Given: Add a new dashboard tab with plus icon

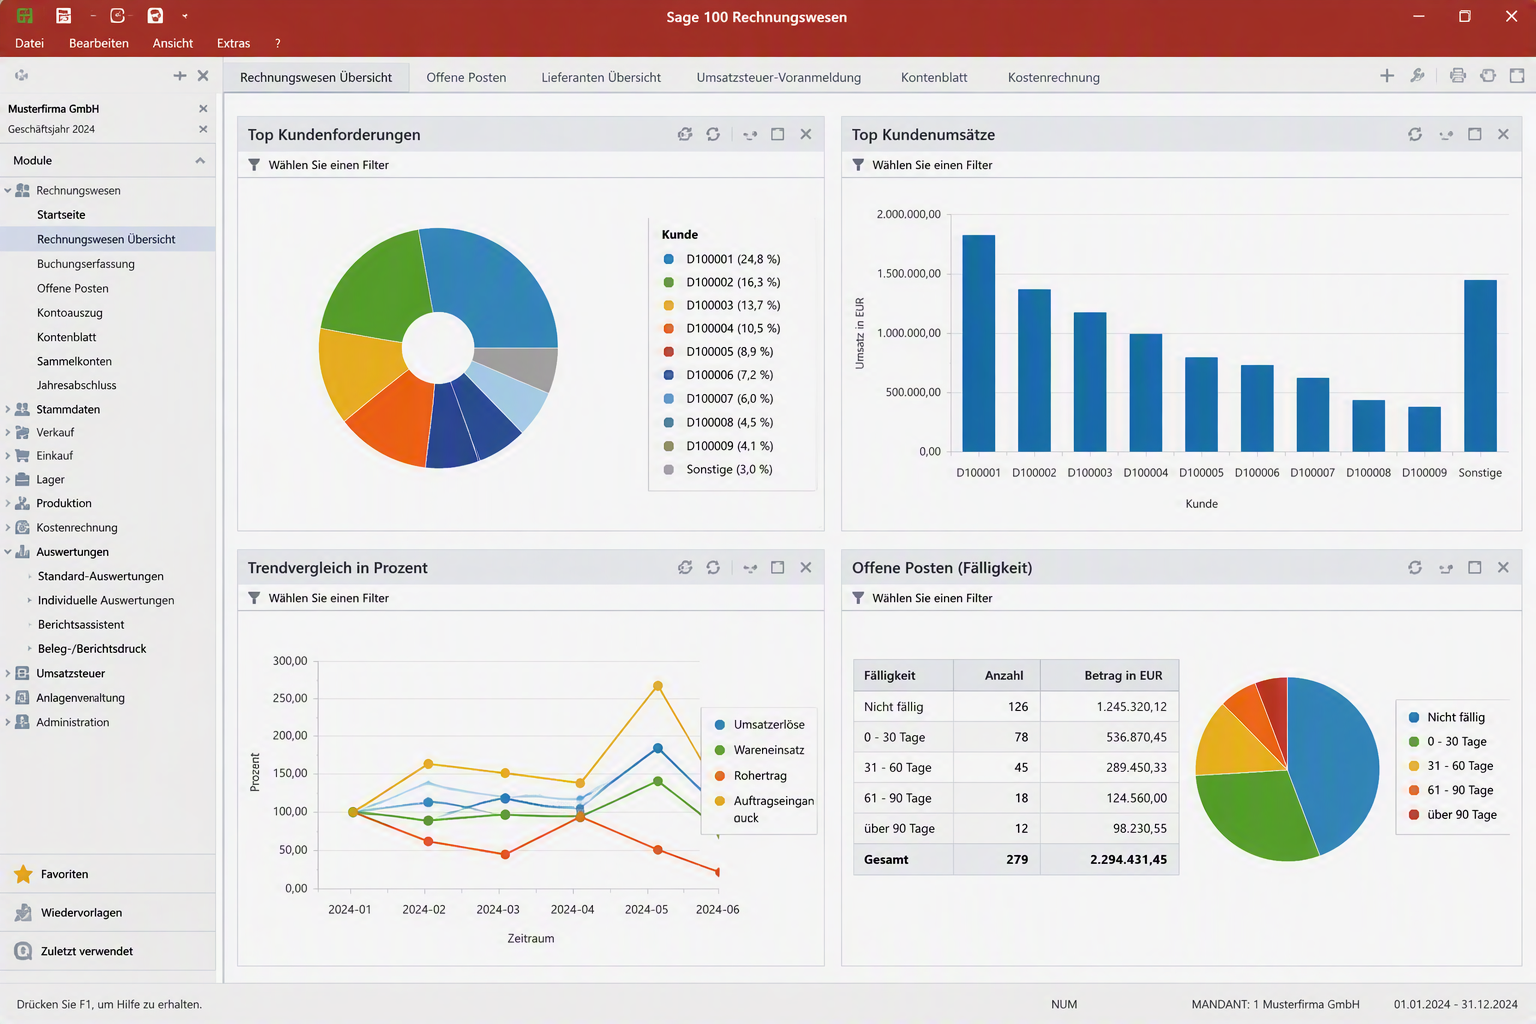Looking at the screenshot, I should [x=1387, y=76].
